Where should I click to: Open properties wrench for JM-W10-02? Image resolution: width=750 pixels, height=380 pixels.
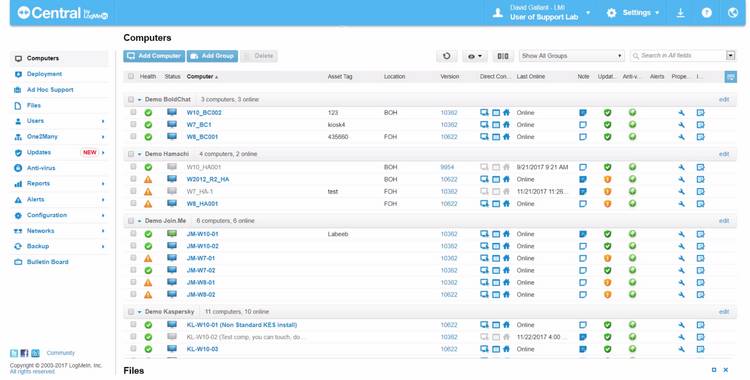[681, 246]
